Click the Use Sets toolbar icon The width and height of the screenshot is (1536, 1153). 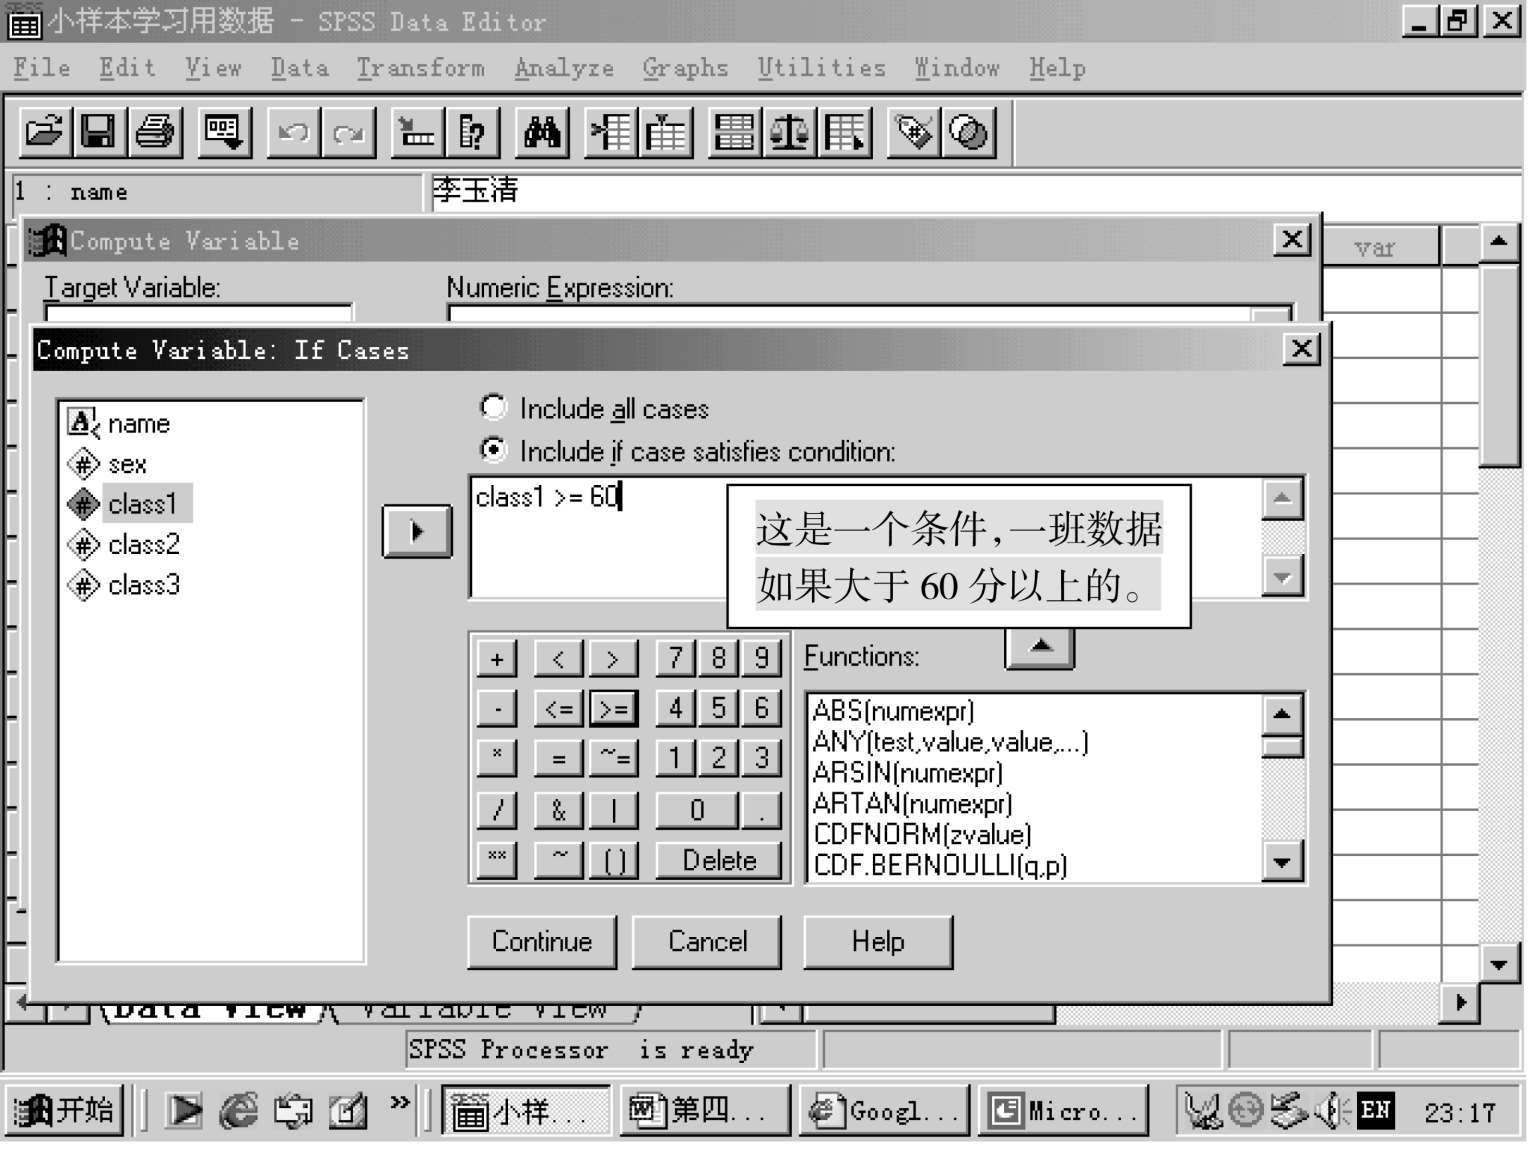pos(969,132)
